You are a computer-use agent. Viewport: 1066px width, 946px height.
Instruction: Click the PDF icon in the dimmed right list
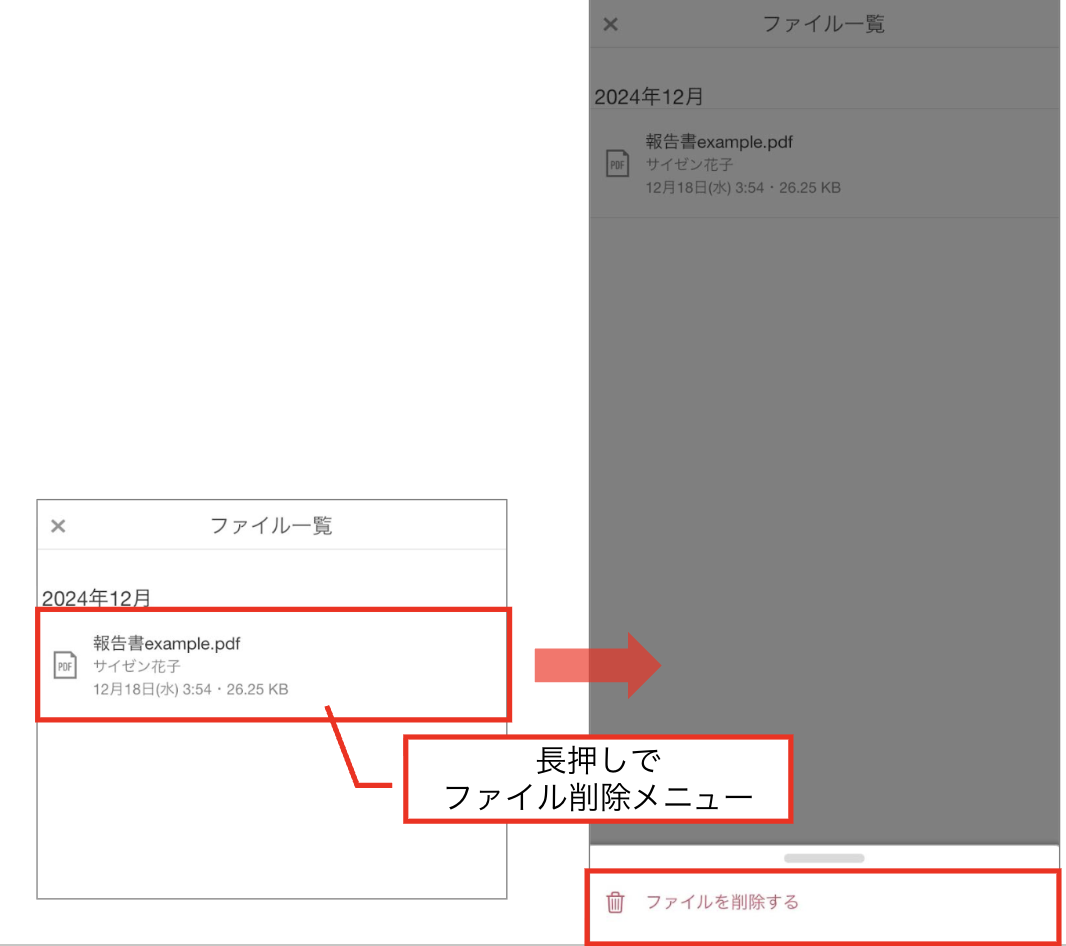[617, 164]
